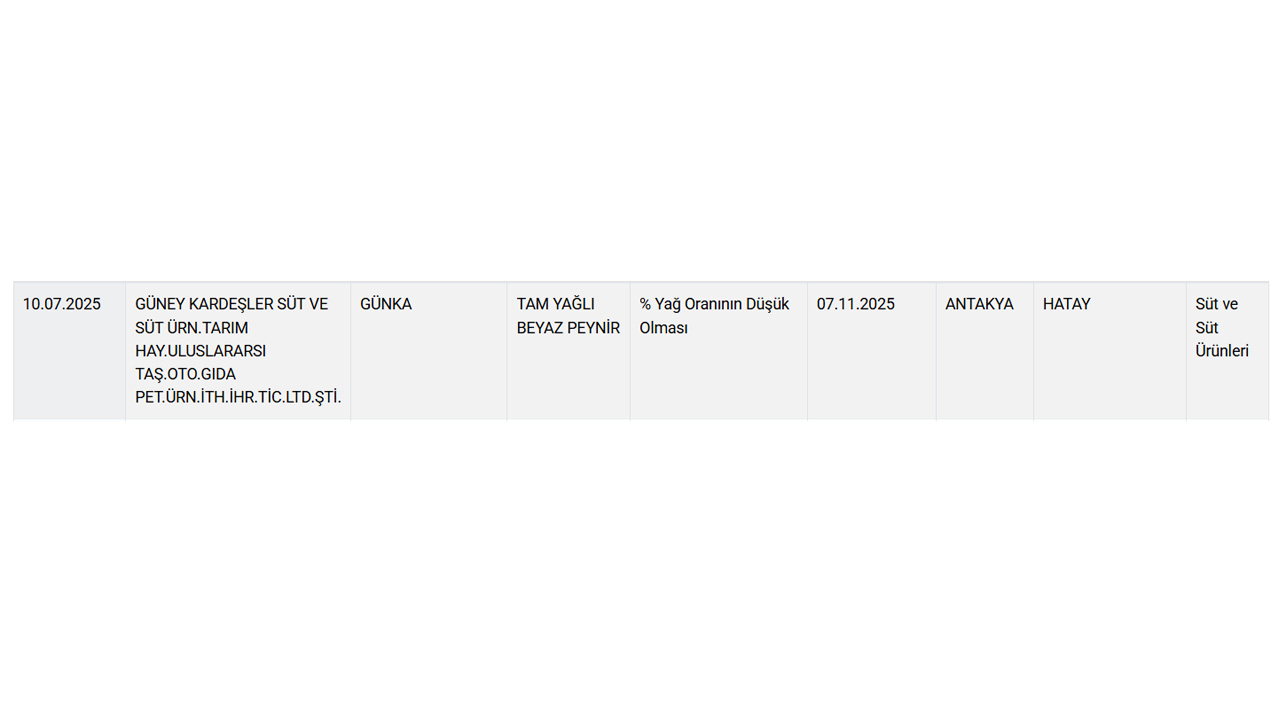This screenshot has width=1280, height=720.
Task: Click the HATAY province cell
Action: [1110, 351]
